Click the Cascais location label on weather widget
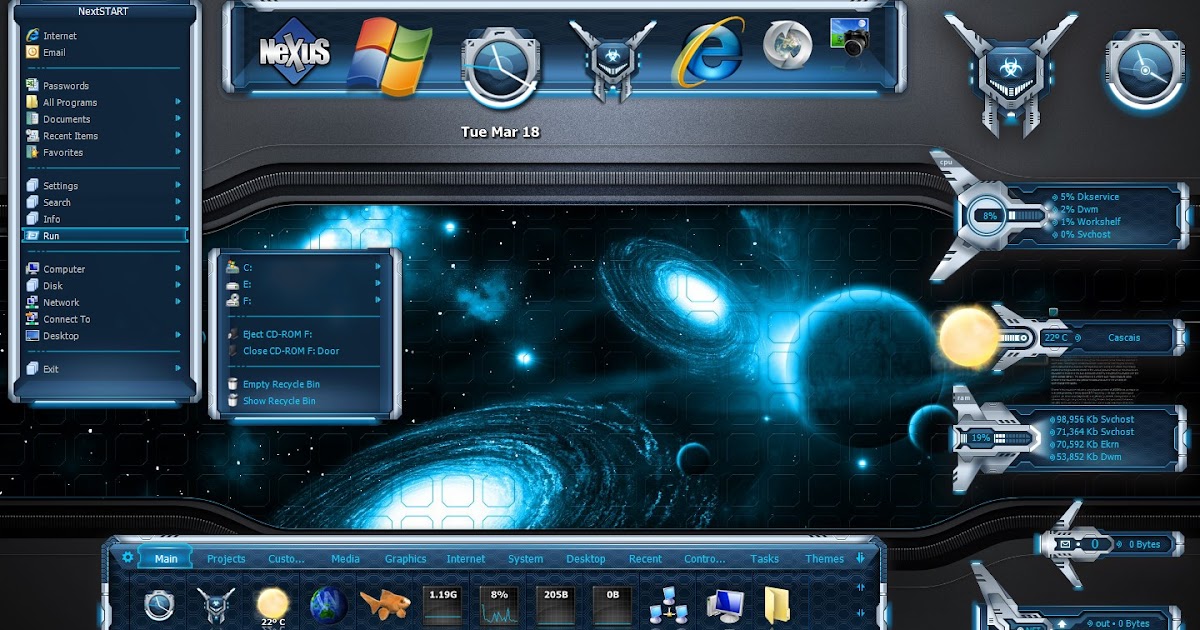Viewport: 1200px width, 630px height. tap(1124, 338)
